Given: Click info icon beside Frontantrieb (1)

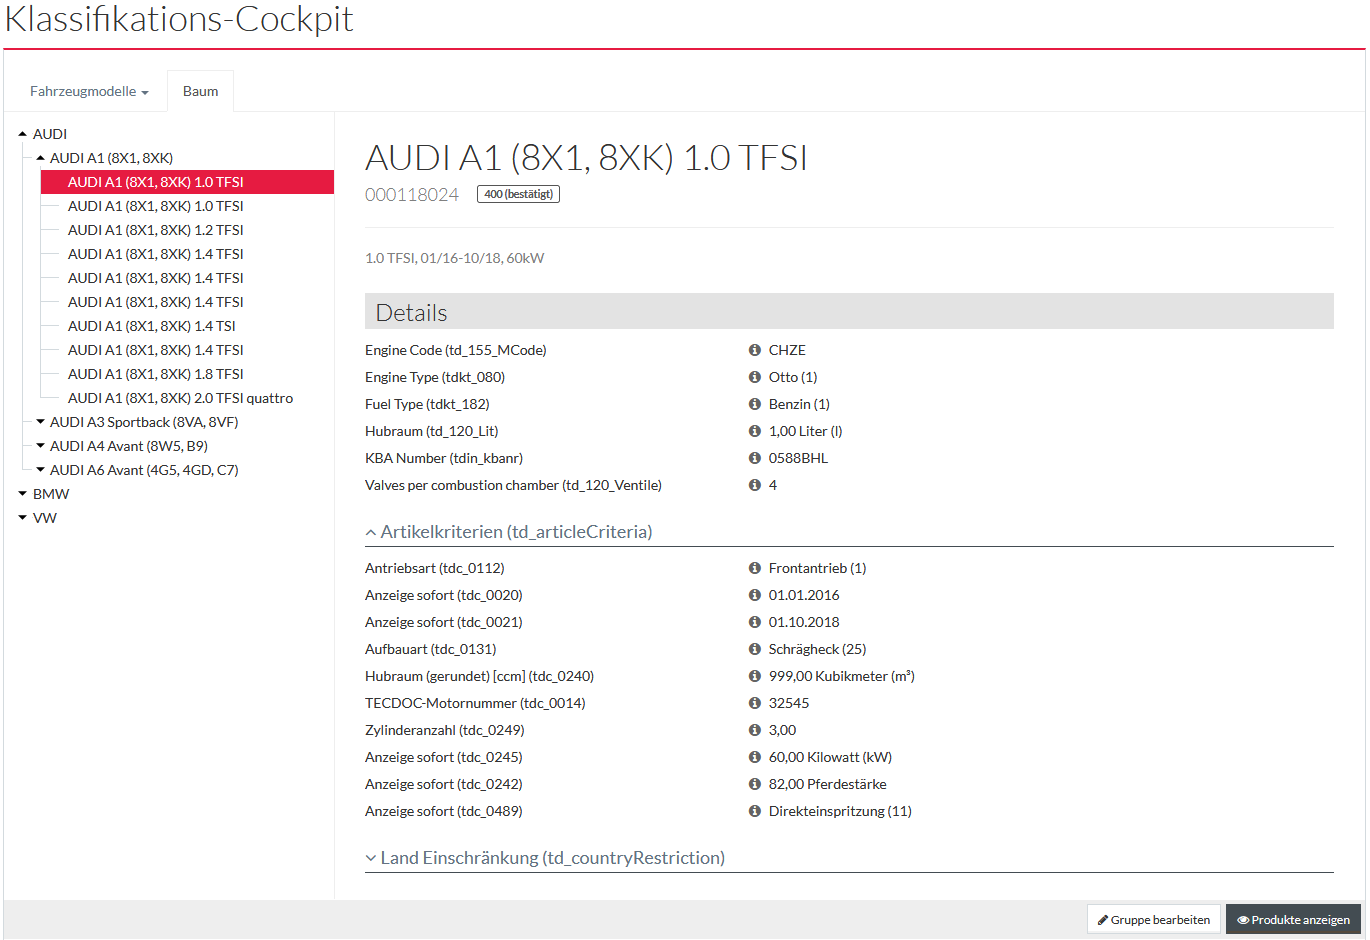Looking at the screenshot, I should coord(755,568).
